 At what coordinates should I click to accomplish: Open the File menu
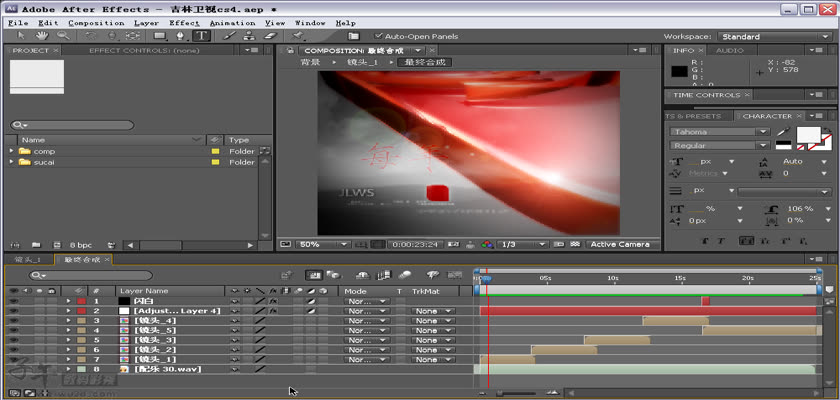[x=18, y=23]
